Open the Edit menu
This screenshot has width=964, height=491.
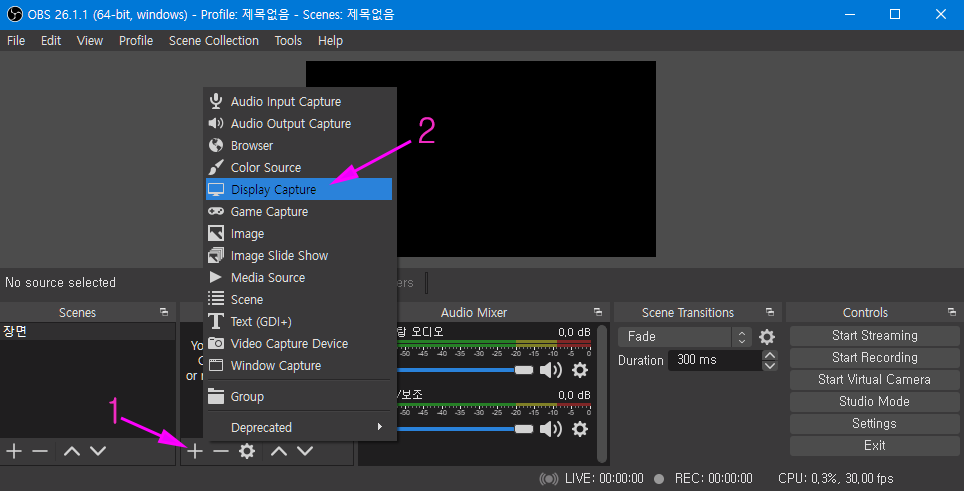51,41
